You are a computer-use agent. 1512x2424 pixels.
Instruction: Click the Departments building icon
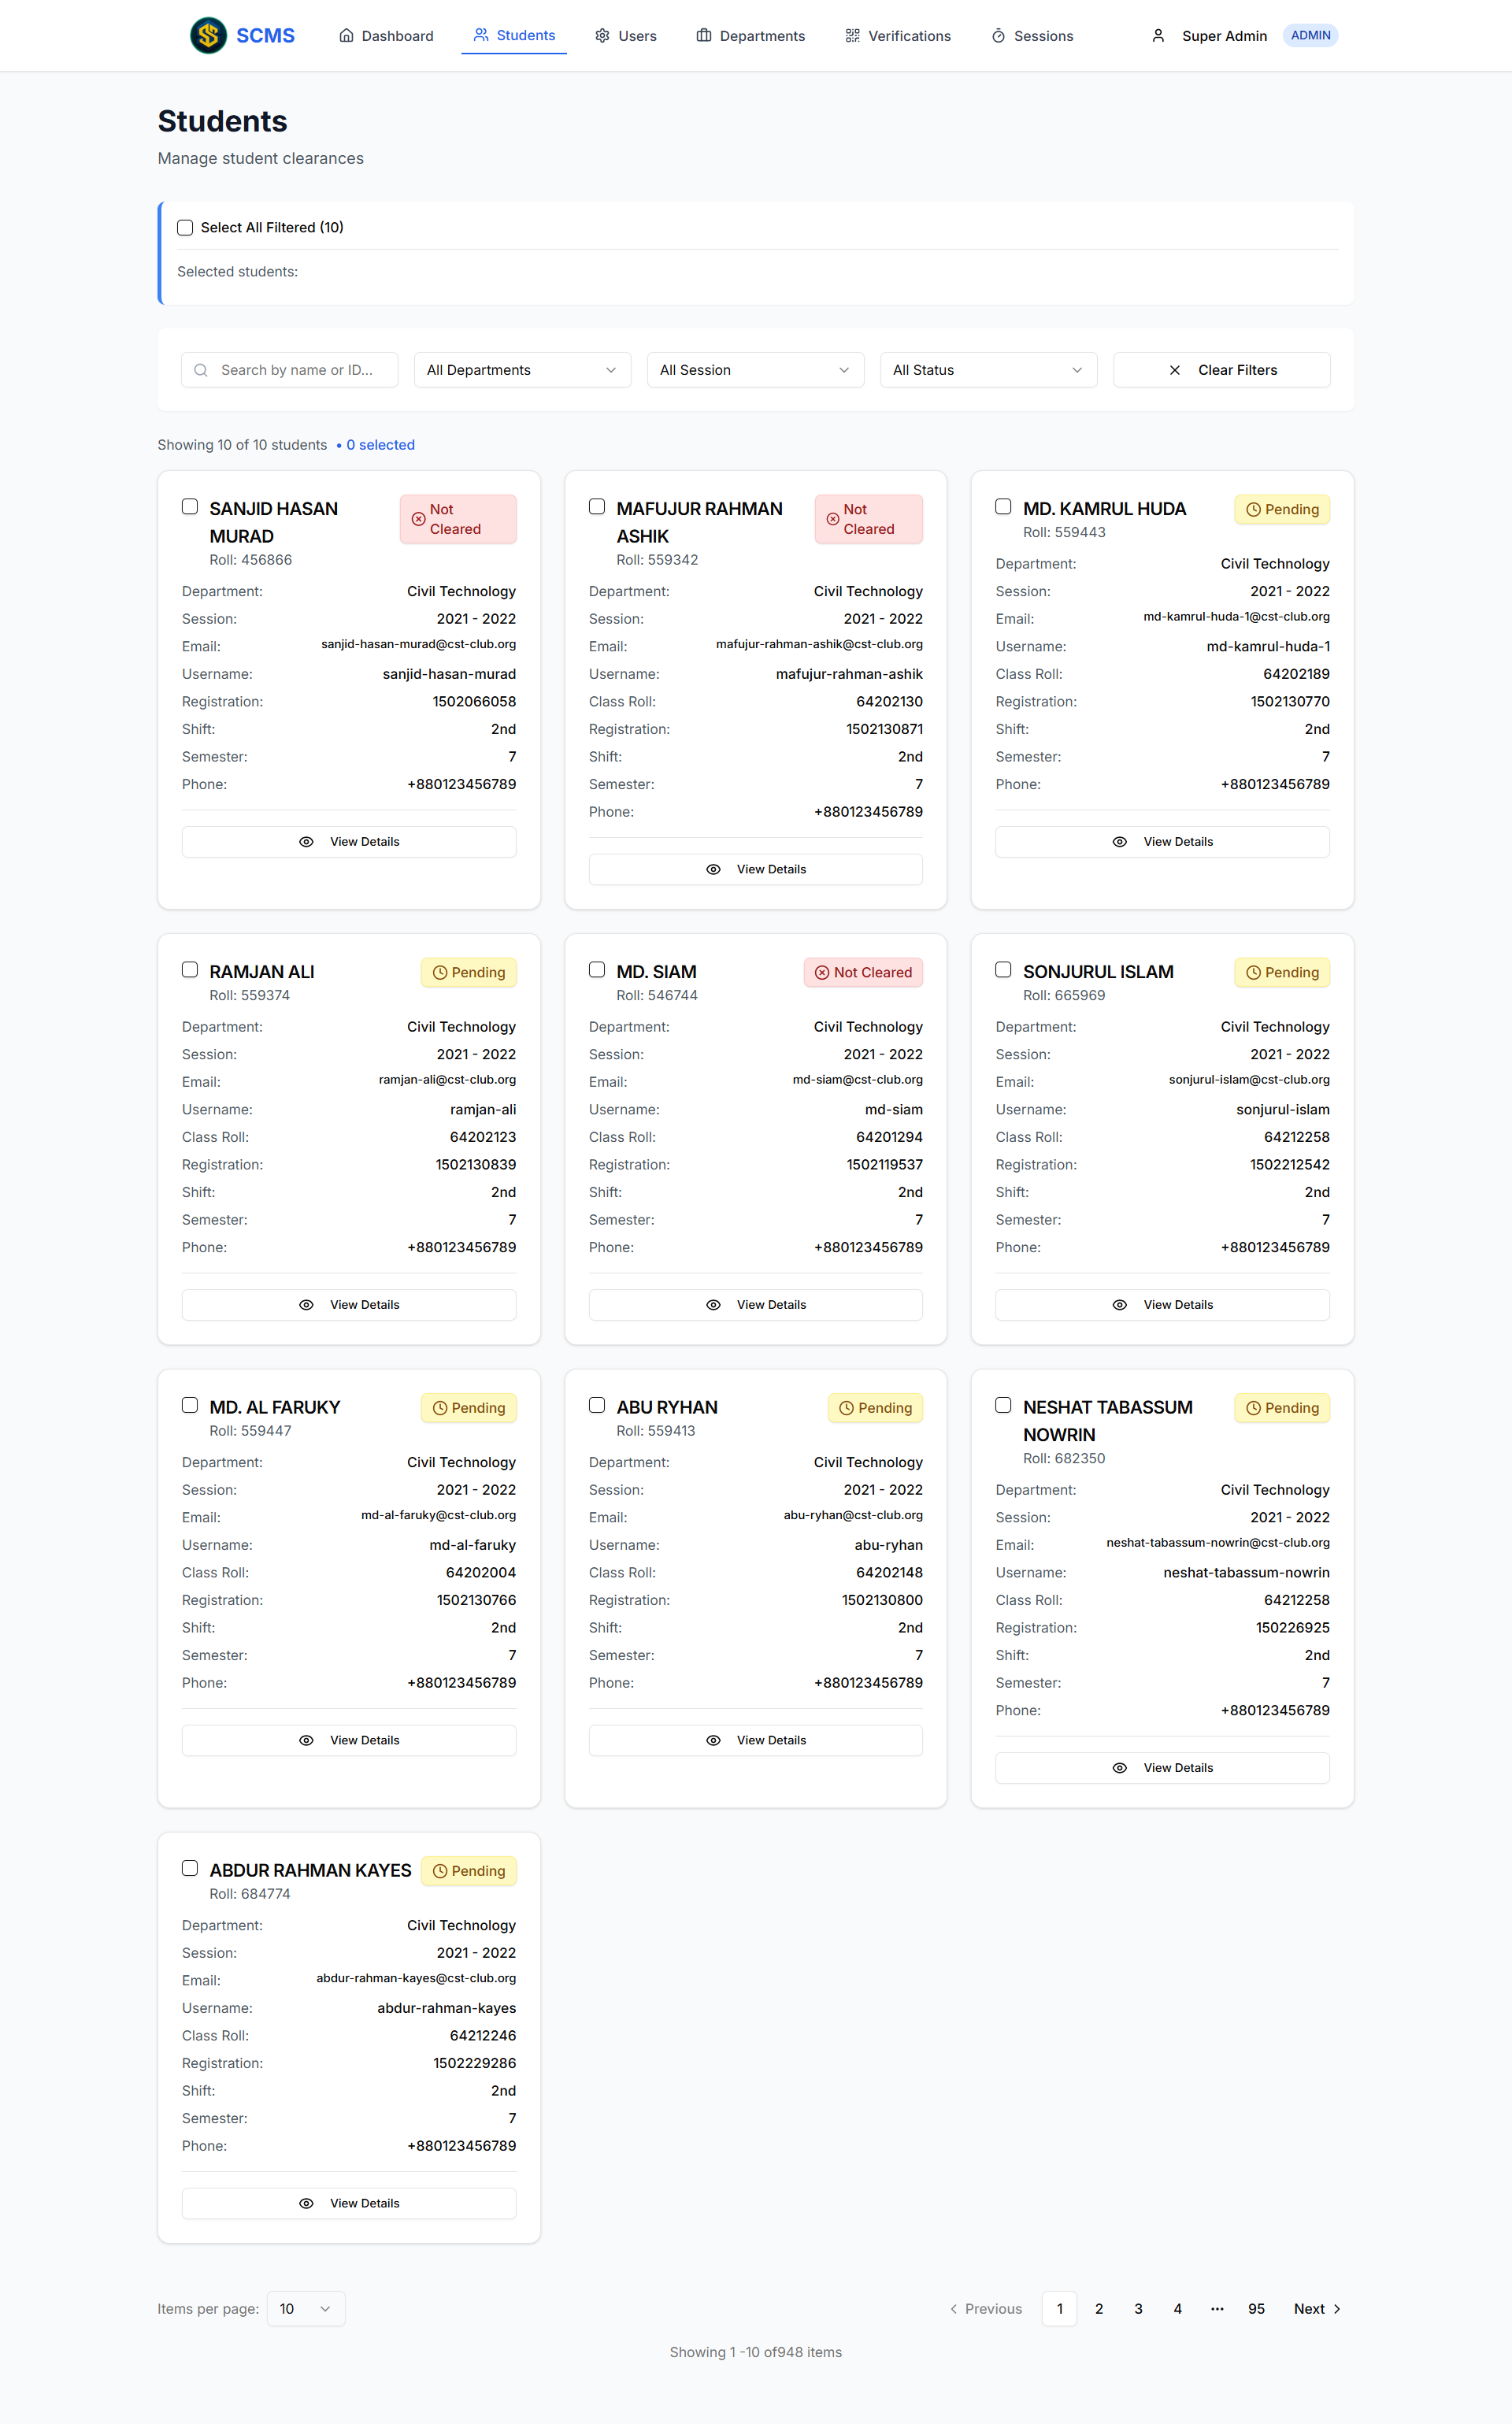pyautogui.click(x=704, y=36)
